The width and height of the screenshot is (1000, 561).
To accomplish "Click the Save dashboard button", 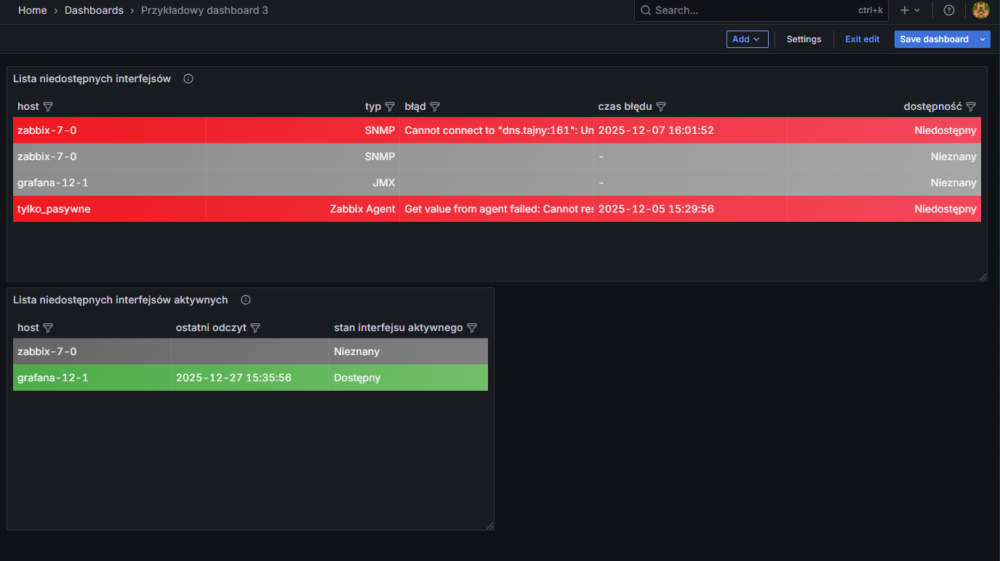I will pyautogui.click(x=934, y=39).
